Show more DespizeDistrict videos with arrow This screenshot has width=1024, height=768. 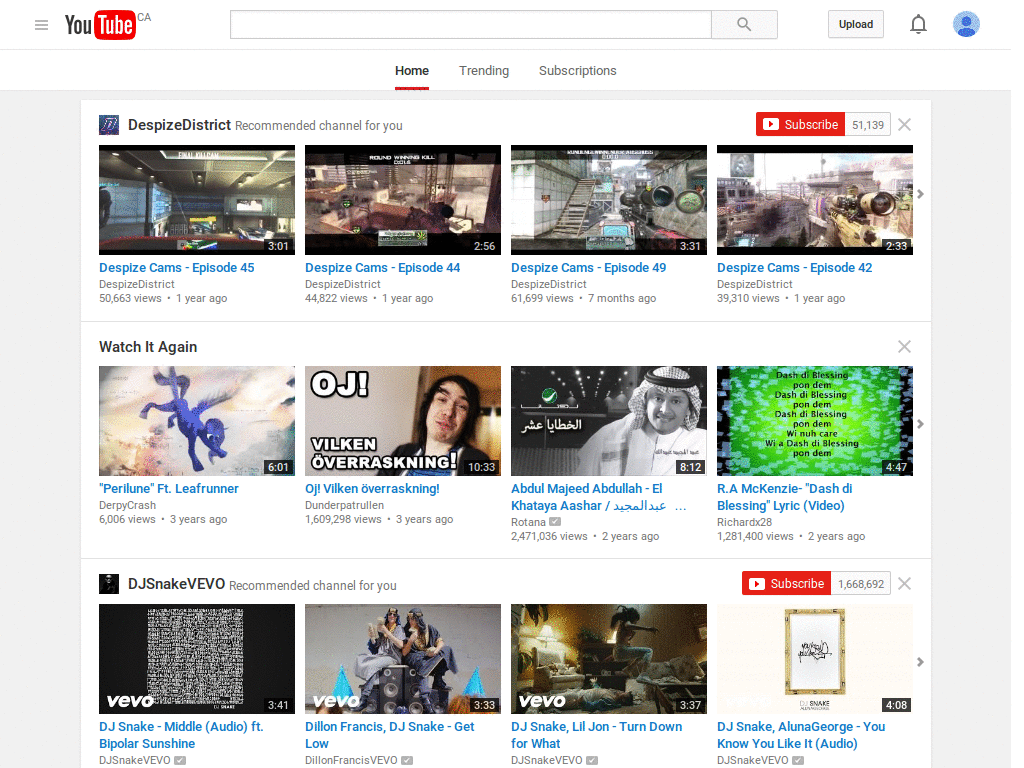click(920, 194)
